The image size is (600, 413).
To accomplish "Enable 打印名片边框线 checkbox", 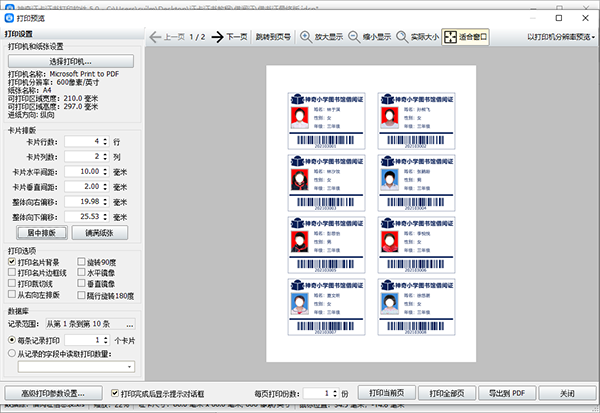I will (12, 272).
